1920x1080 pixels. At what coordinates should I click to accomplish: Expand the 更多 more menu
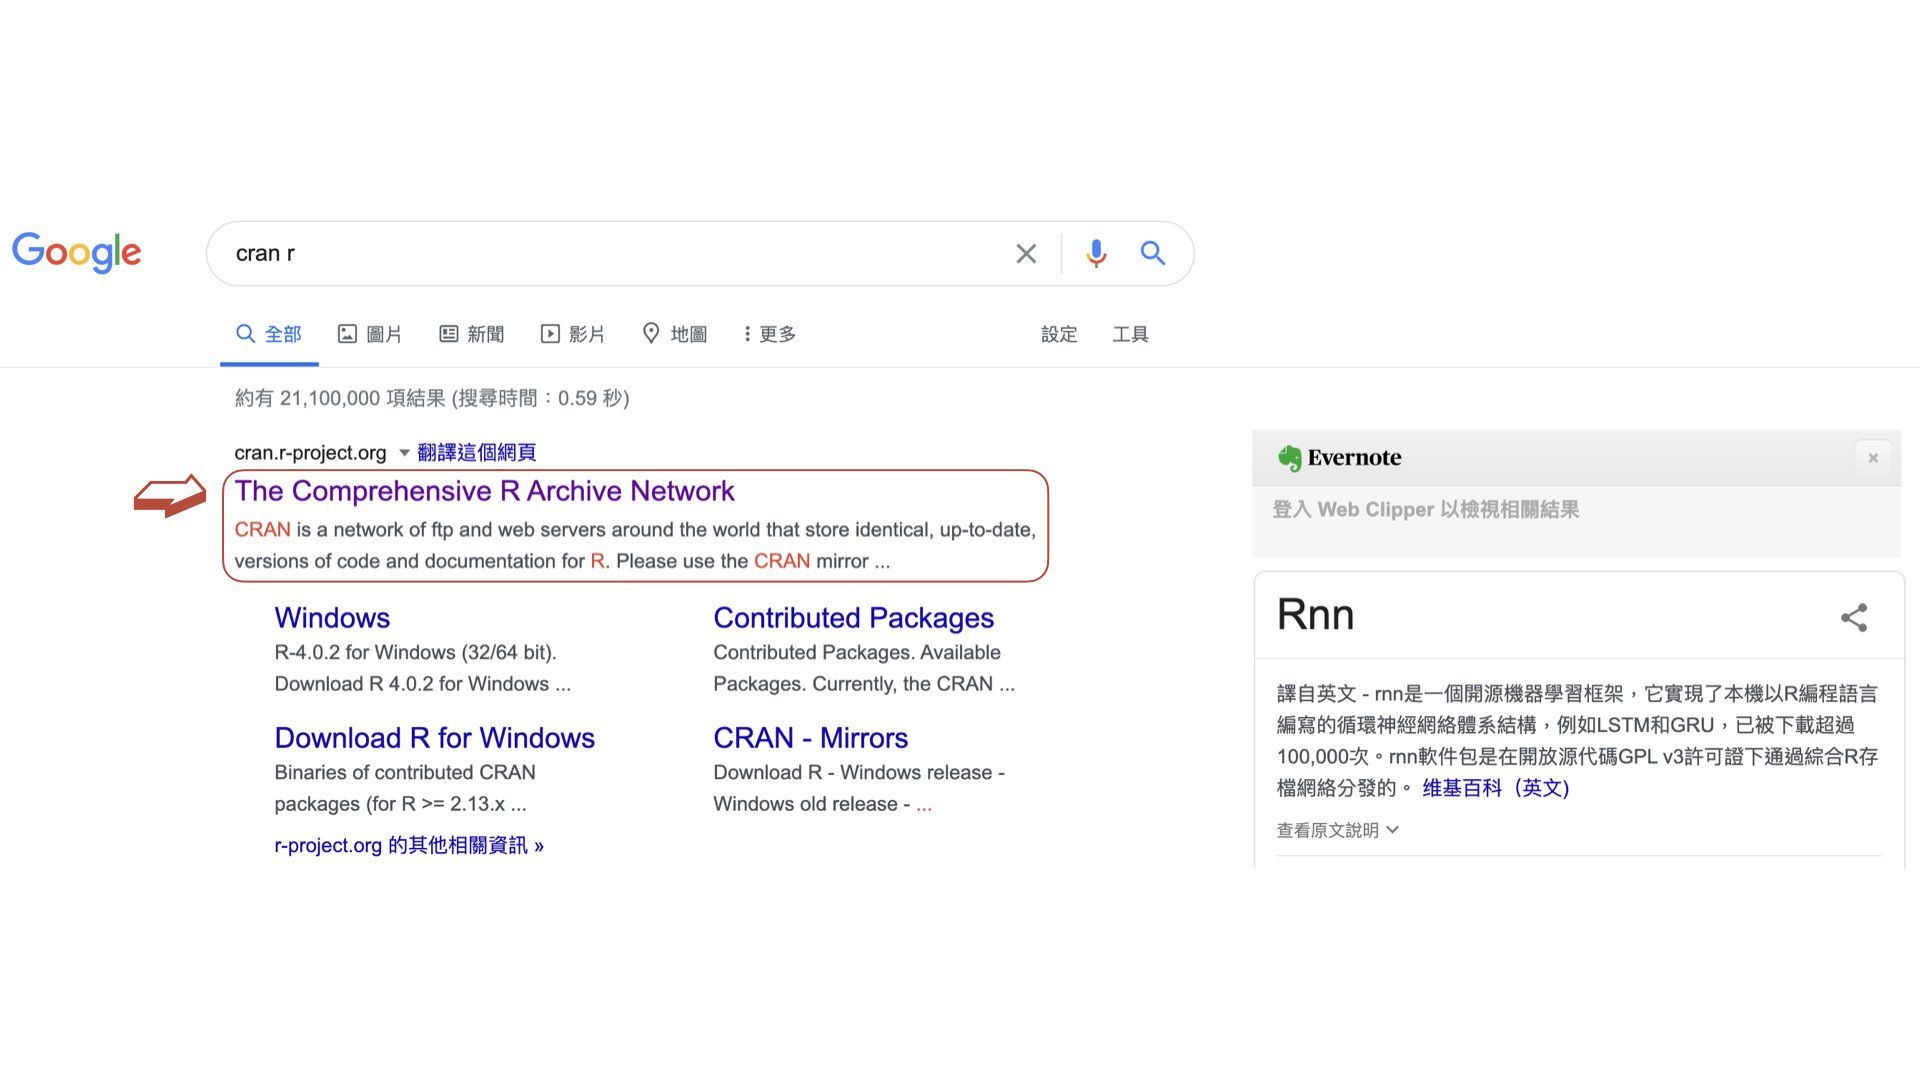click(769, 334)
